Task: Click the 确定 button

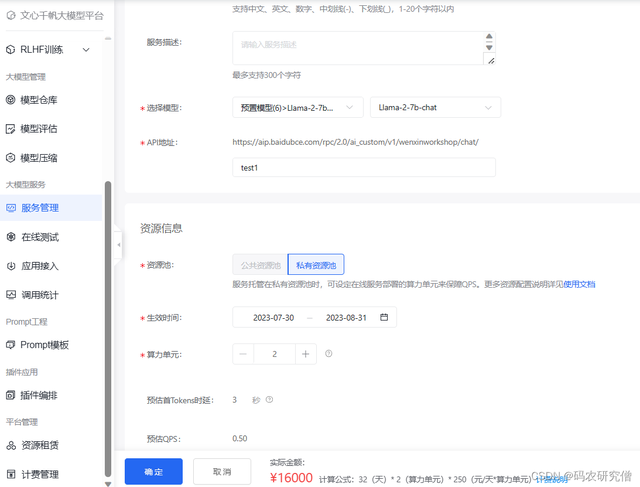Action: point(153,471)
